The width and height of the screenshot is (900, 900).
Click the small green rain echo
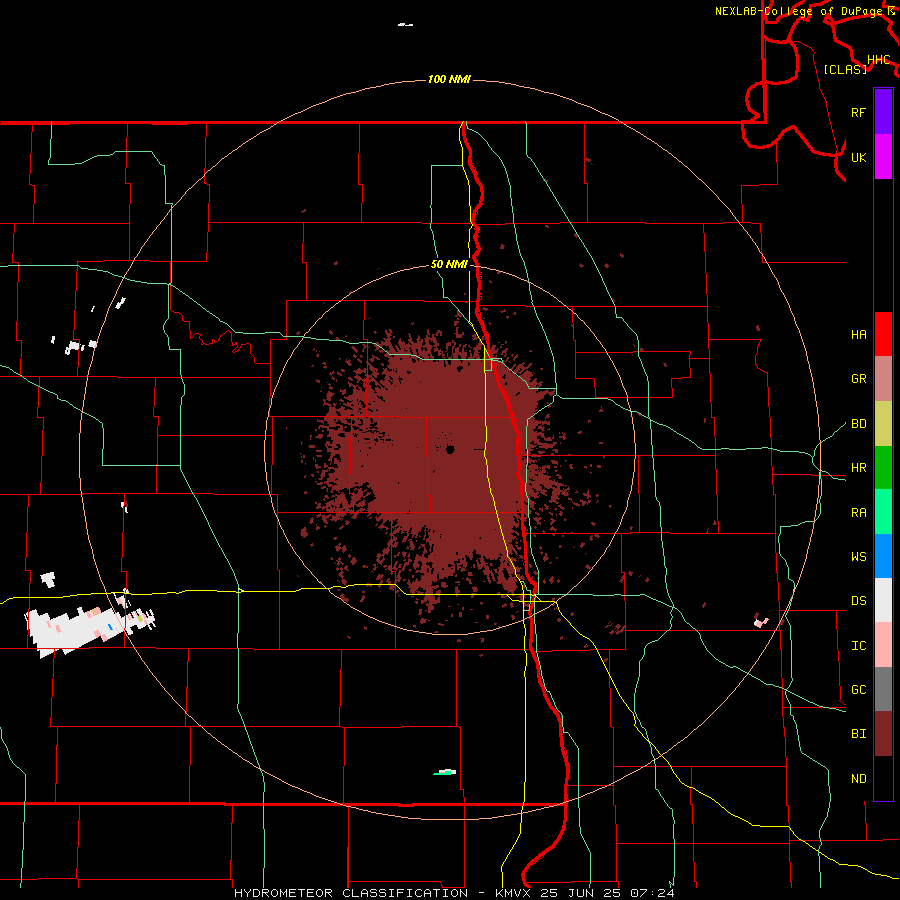(444, 772)
